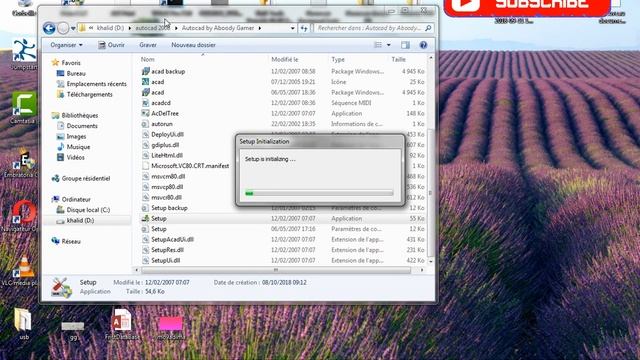Select the SetupRes.dll file name
The width and height of the screenshot is (640, 360).
point(167,250)
